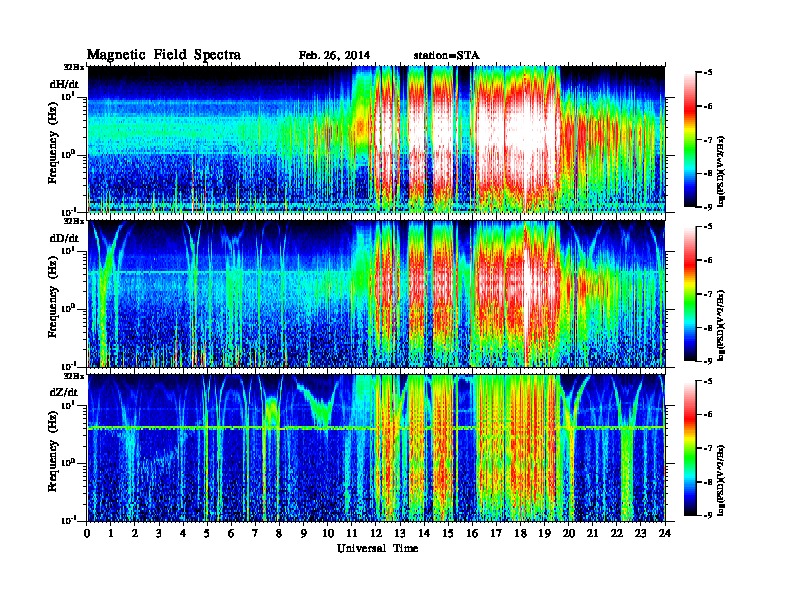792x612 pixels.
Task: Click the time axis tick label "4"
Action: coord(183,533)
